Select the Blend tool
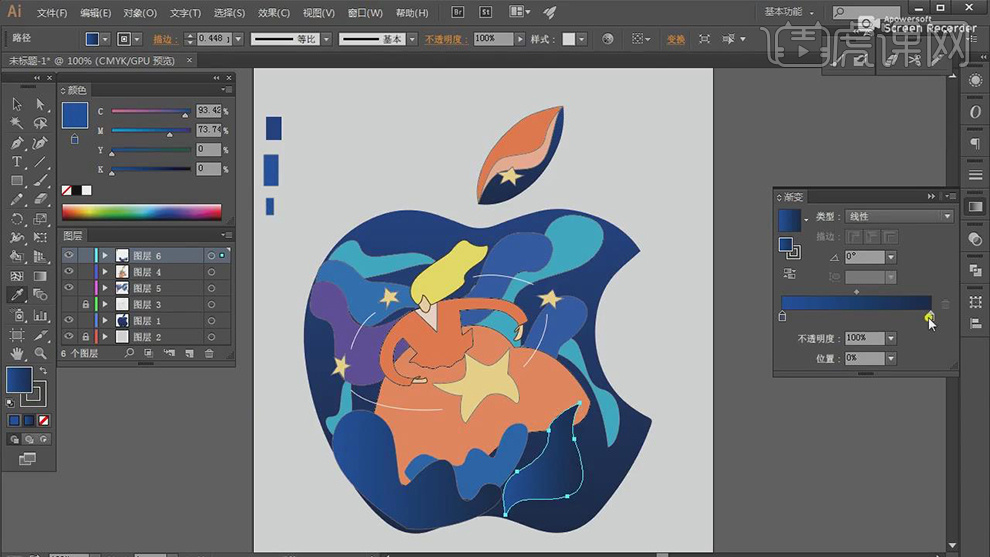Viewport: 990px width, 557px height. [40, 295]
